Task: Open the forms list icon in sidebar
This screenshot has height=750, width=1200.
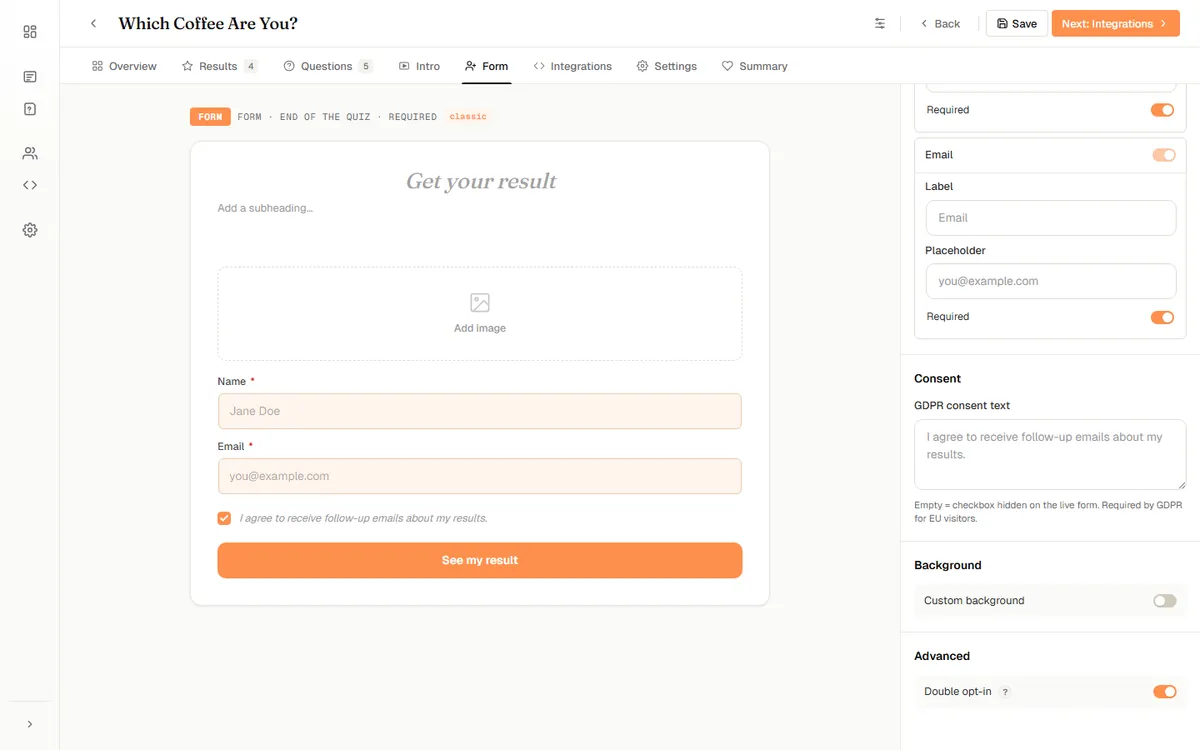Action: click(x=30, y=77)
